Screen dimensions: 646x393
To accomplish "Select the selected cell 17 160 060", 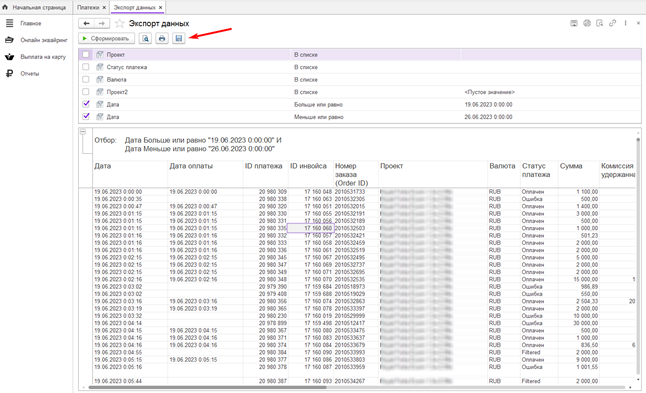I will point(310,228).
